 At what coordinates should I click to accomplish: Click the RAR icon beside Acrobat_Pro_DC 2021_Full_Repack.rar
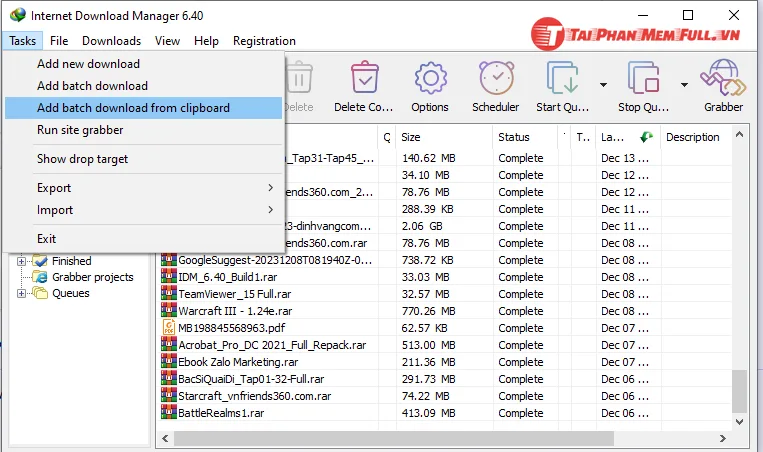click(x=168, y=344)
